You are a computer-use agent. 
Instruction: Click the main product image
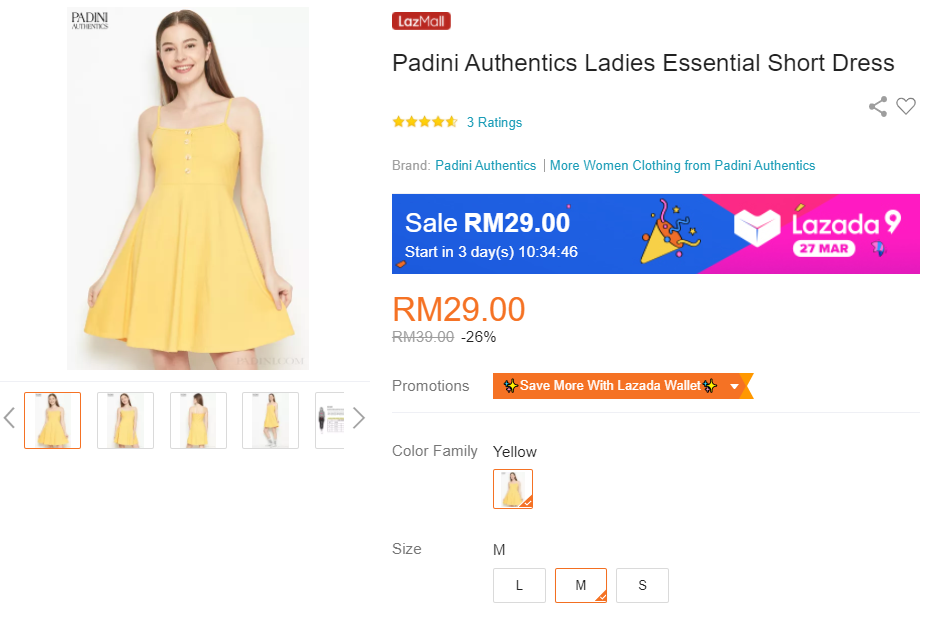(x=188, y=188)
